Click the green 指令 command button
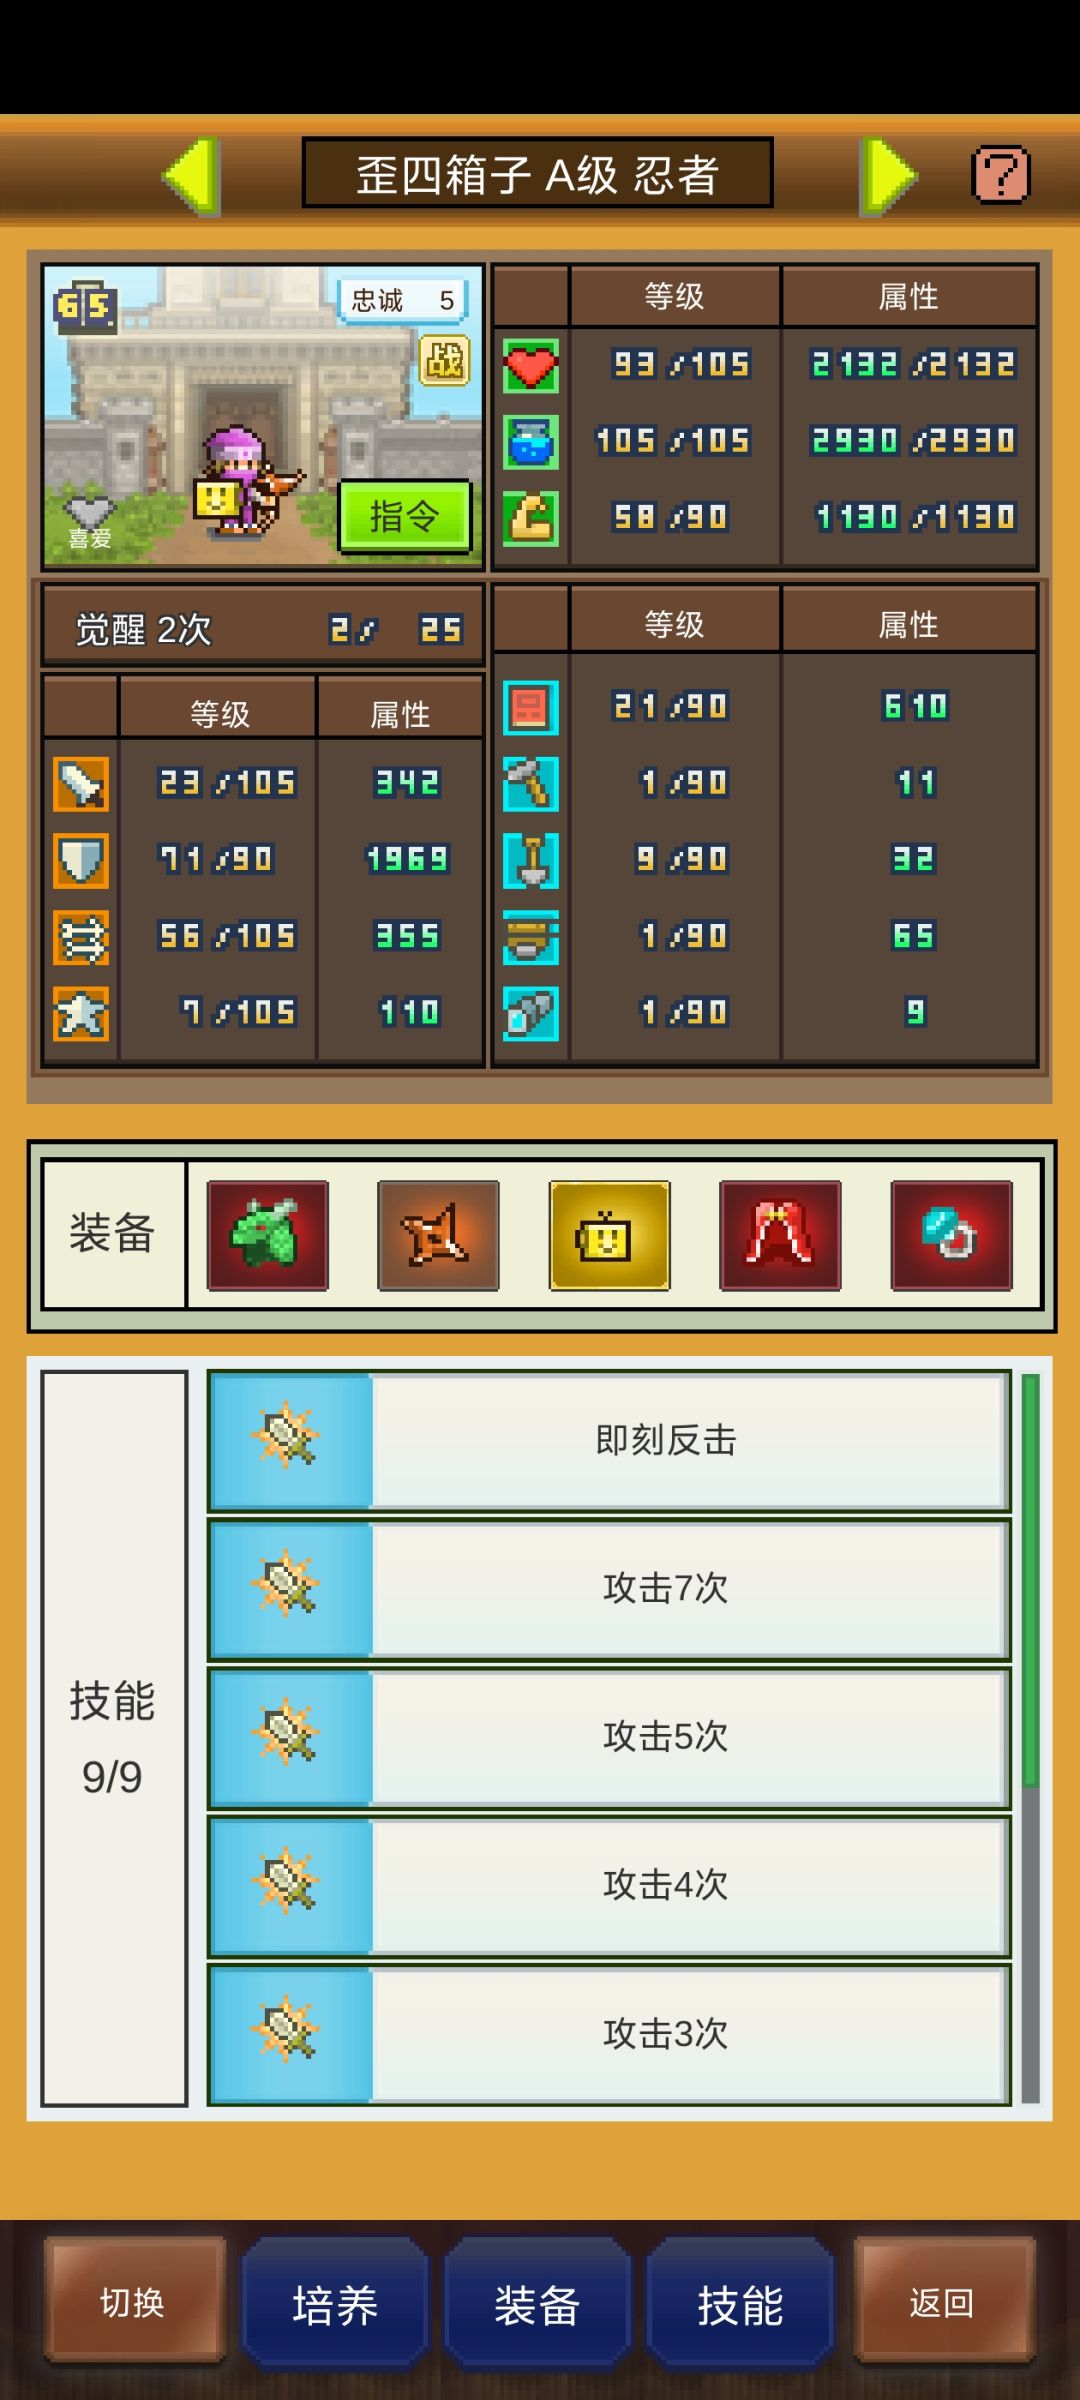Image resolution: width=1080 pixels, height=2400 pixels. (405, 517)
